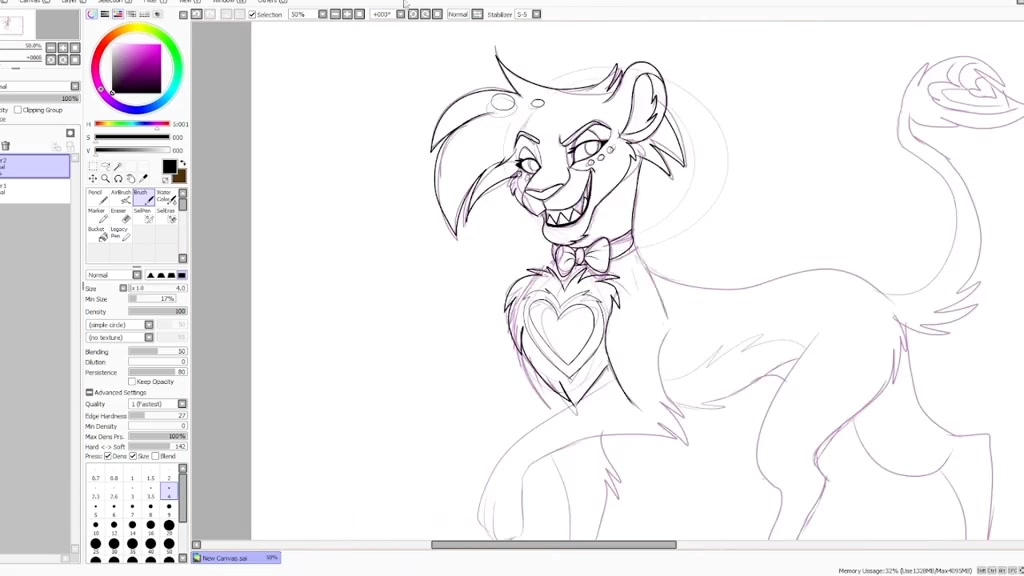Delete layer using trash can icon
Viewport: 1024px width, 576px height.
tap(5, 146)
